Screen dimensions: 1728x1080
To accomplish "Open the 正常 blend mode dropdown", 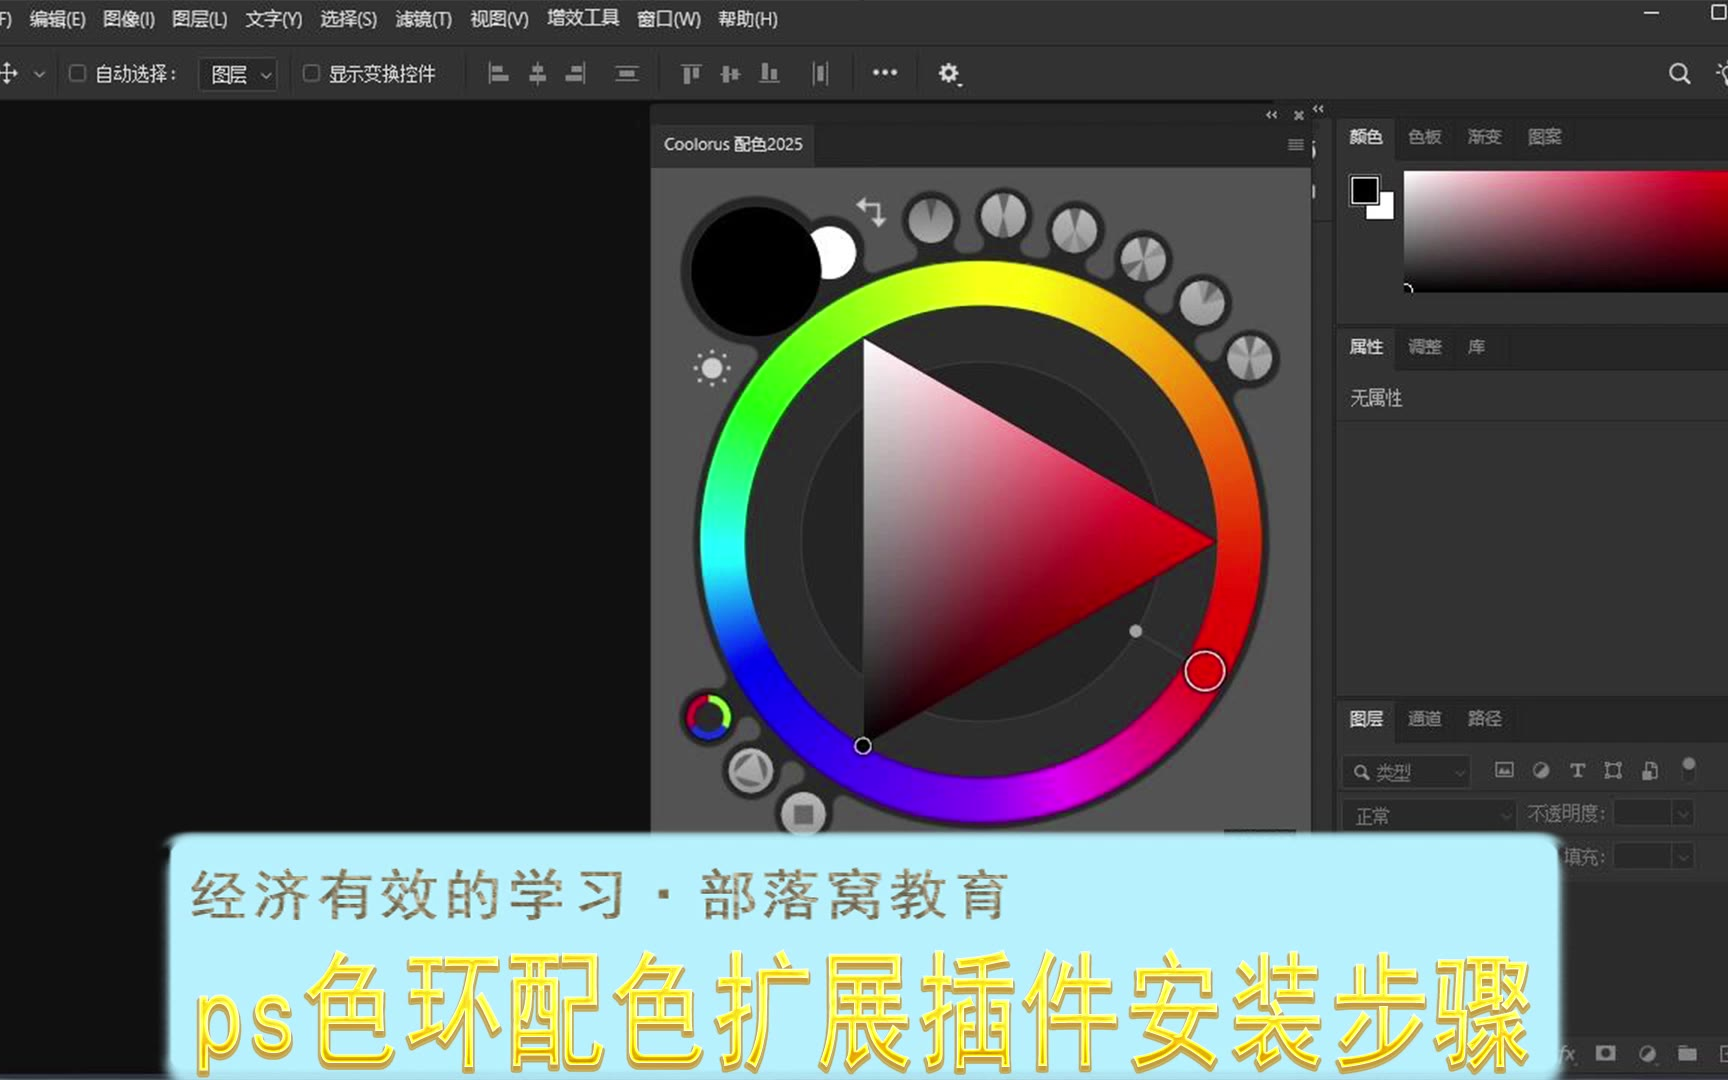I will coord(1430,816).
